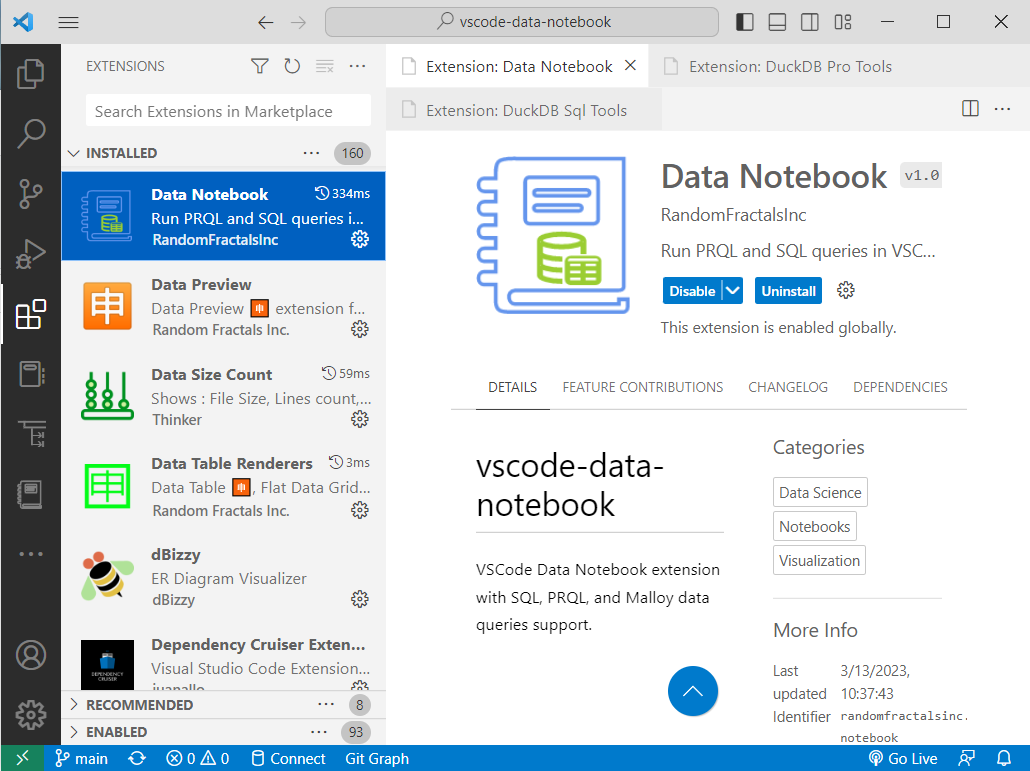1030x771 pixels.
Task: Open the RandomFractalsInc publisher link
Action: coord(733,215)
